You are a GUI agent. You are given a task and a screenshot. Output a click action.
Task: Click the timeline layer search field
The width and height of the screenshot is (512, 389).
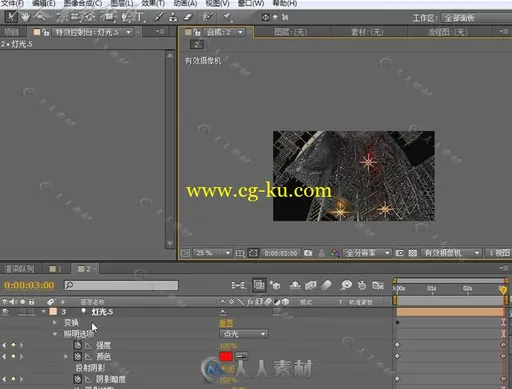coord(121,285)
